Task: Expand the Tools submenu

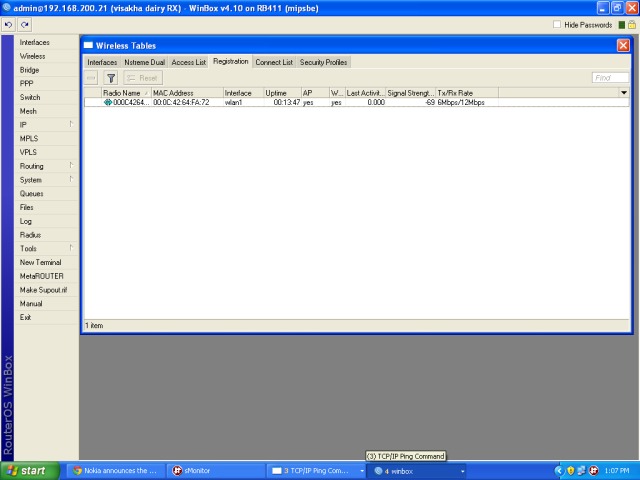Action: click(x=71, y=248)
